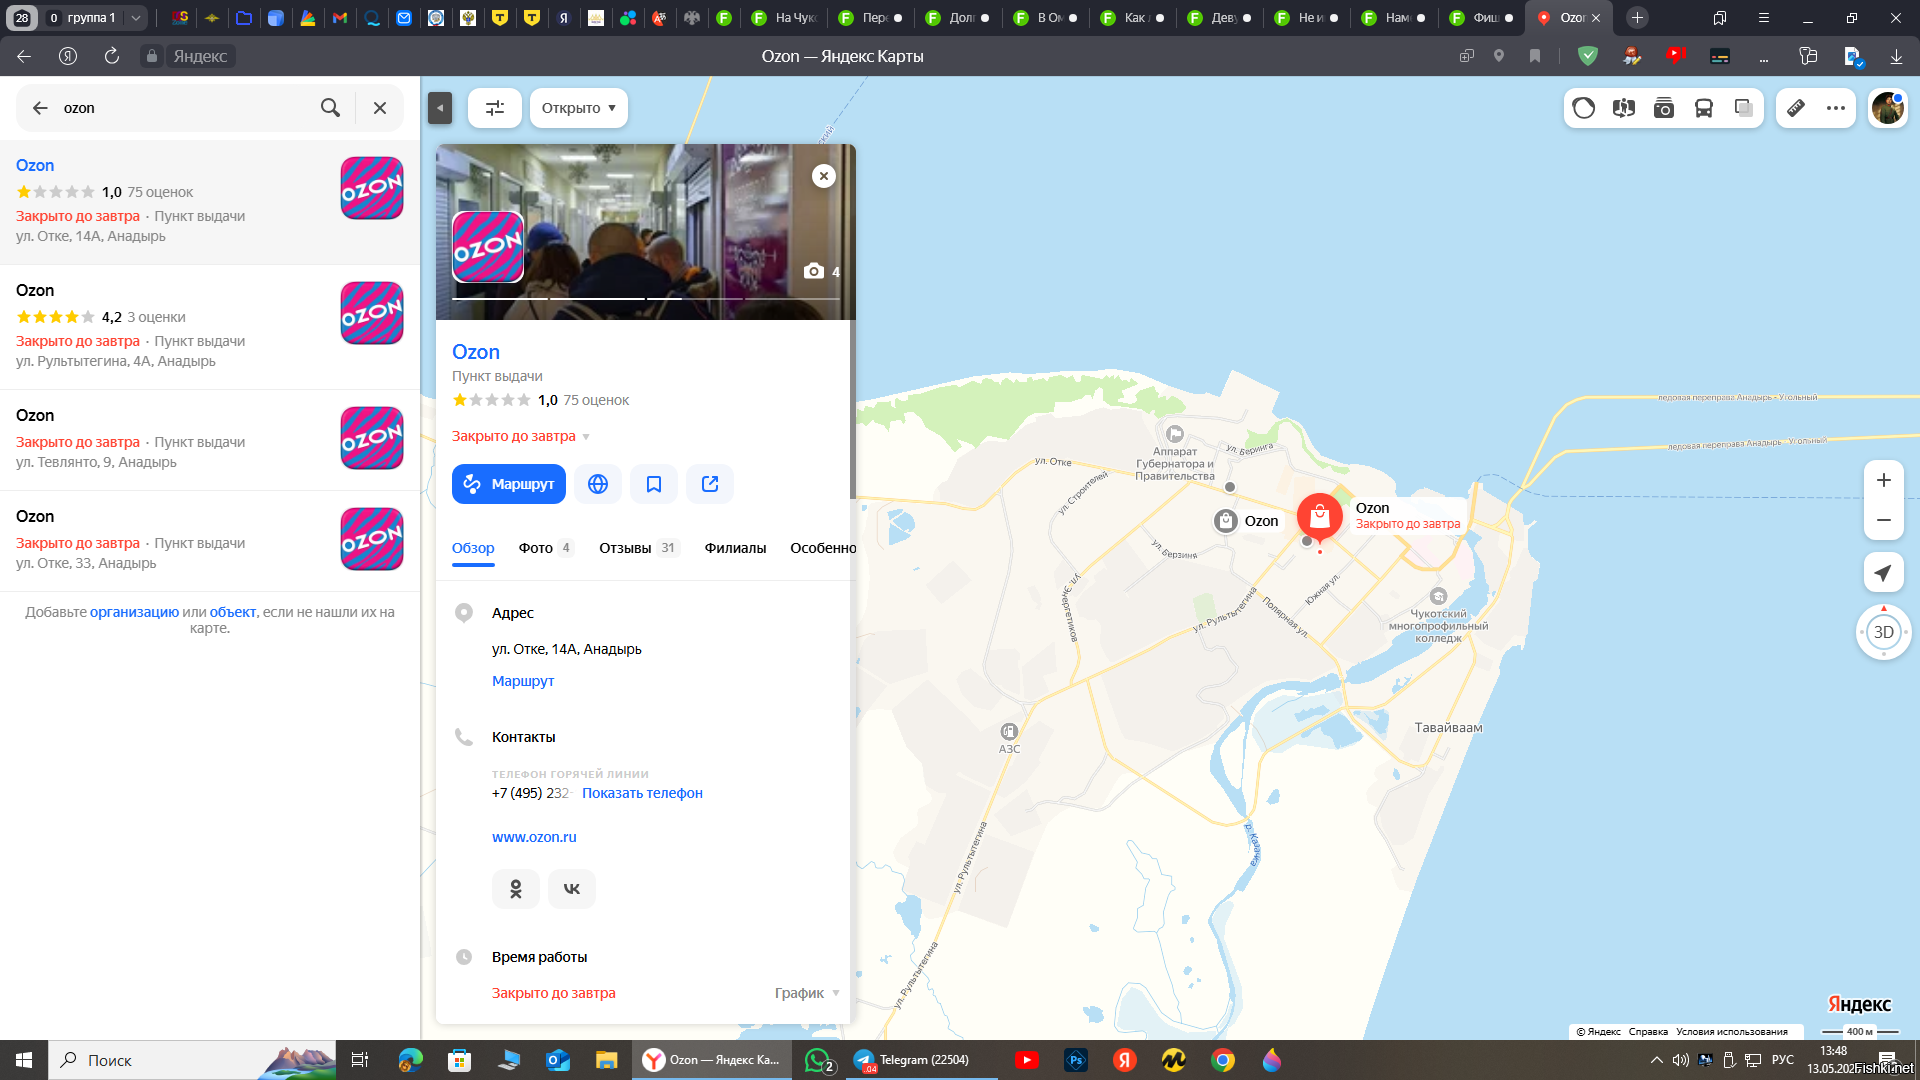Switch to the Обзор tab

473,548
